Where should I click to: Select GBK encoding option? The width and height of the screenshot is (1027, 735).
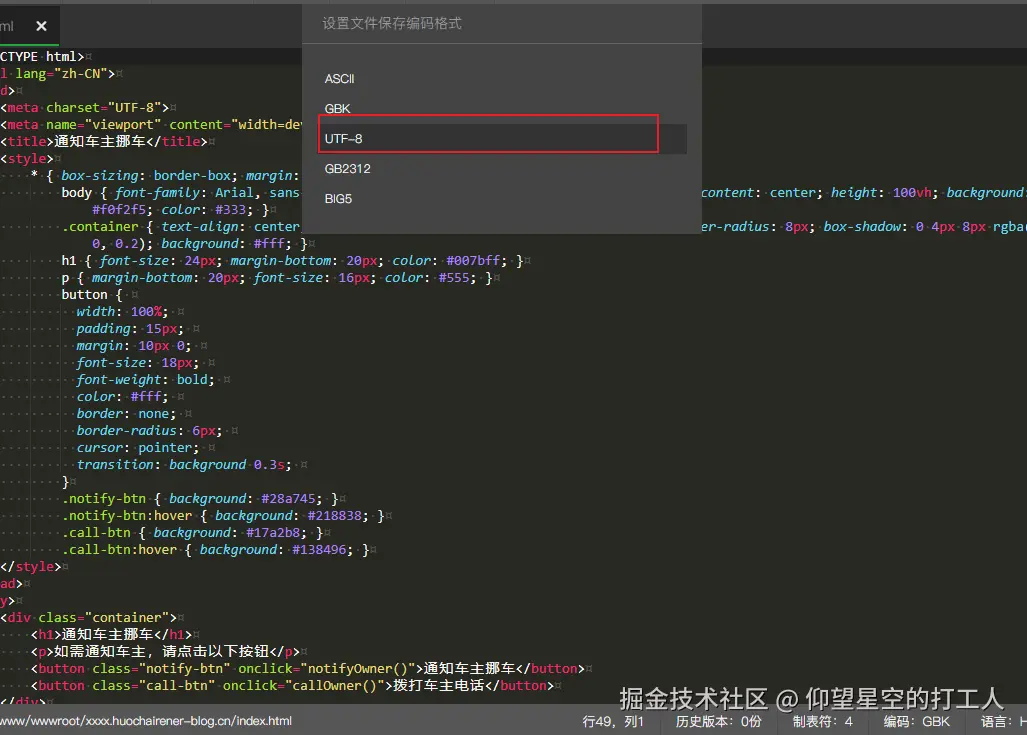337,109
